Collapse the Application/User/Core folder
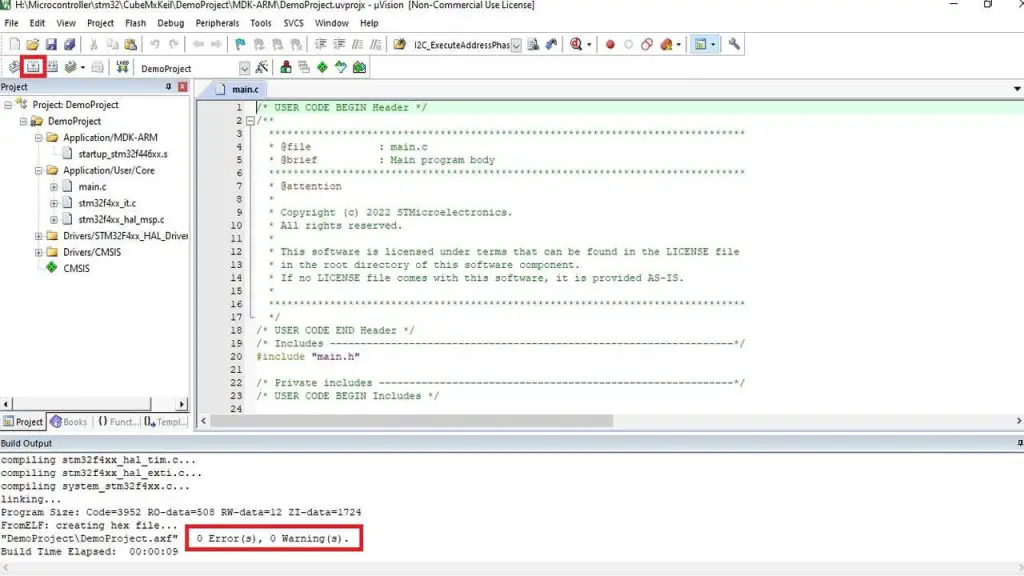 pos(39,170)
